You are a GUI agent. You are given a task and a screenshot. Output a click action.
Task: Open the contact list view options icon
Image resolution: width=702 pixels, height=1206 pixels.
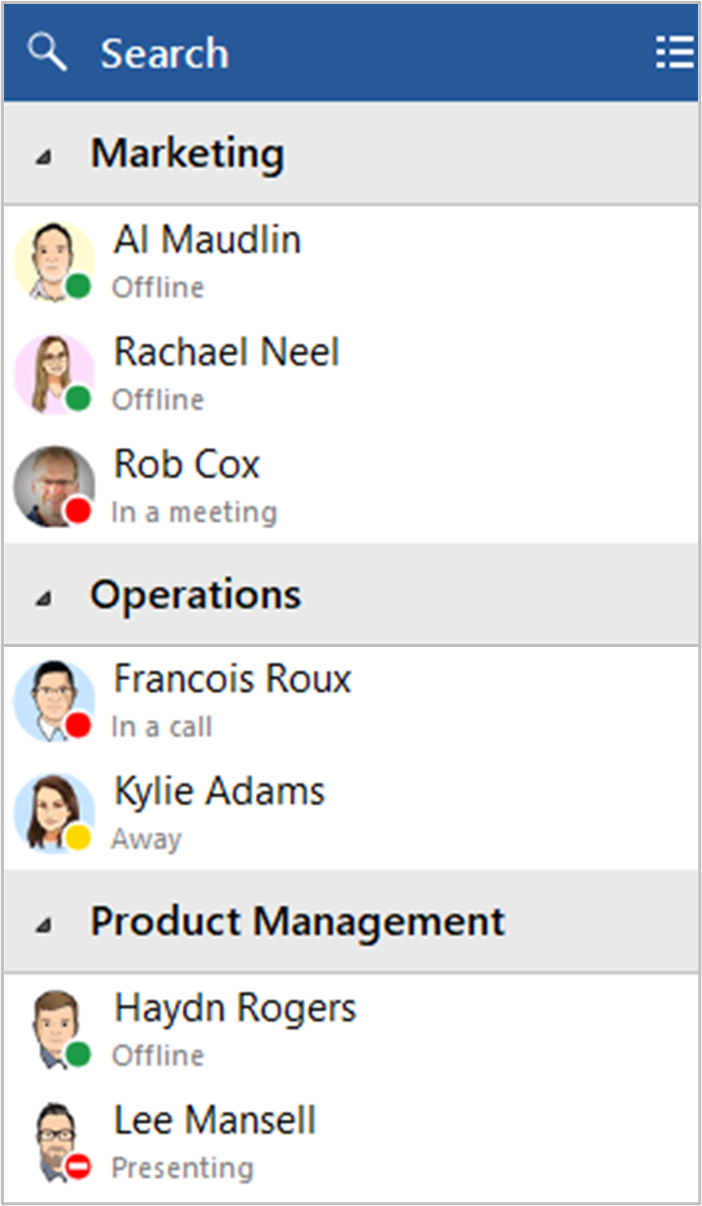[674, 52]
